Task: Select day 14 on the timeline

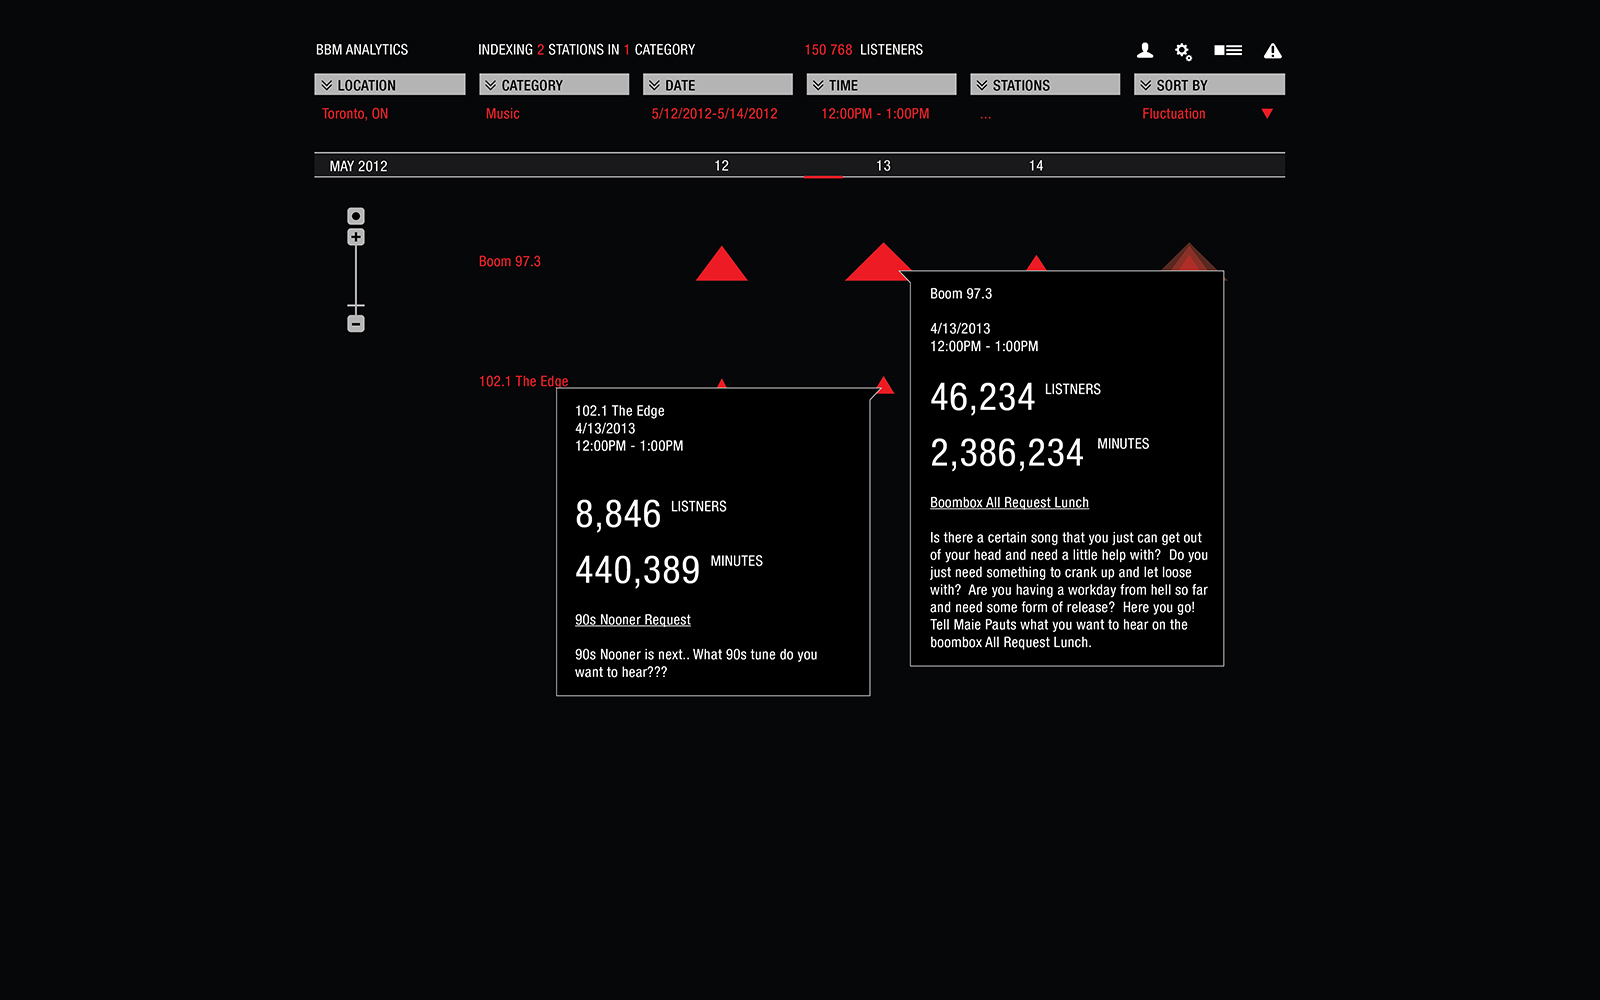Action: pyautogui.click(x=1036, y=166)
